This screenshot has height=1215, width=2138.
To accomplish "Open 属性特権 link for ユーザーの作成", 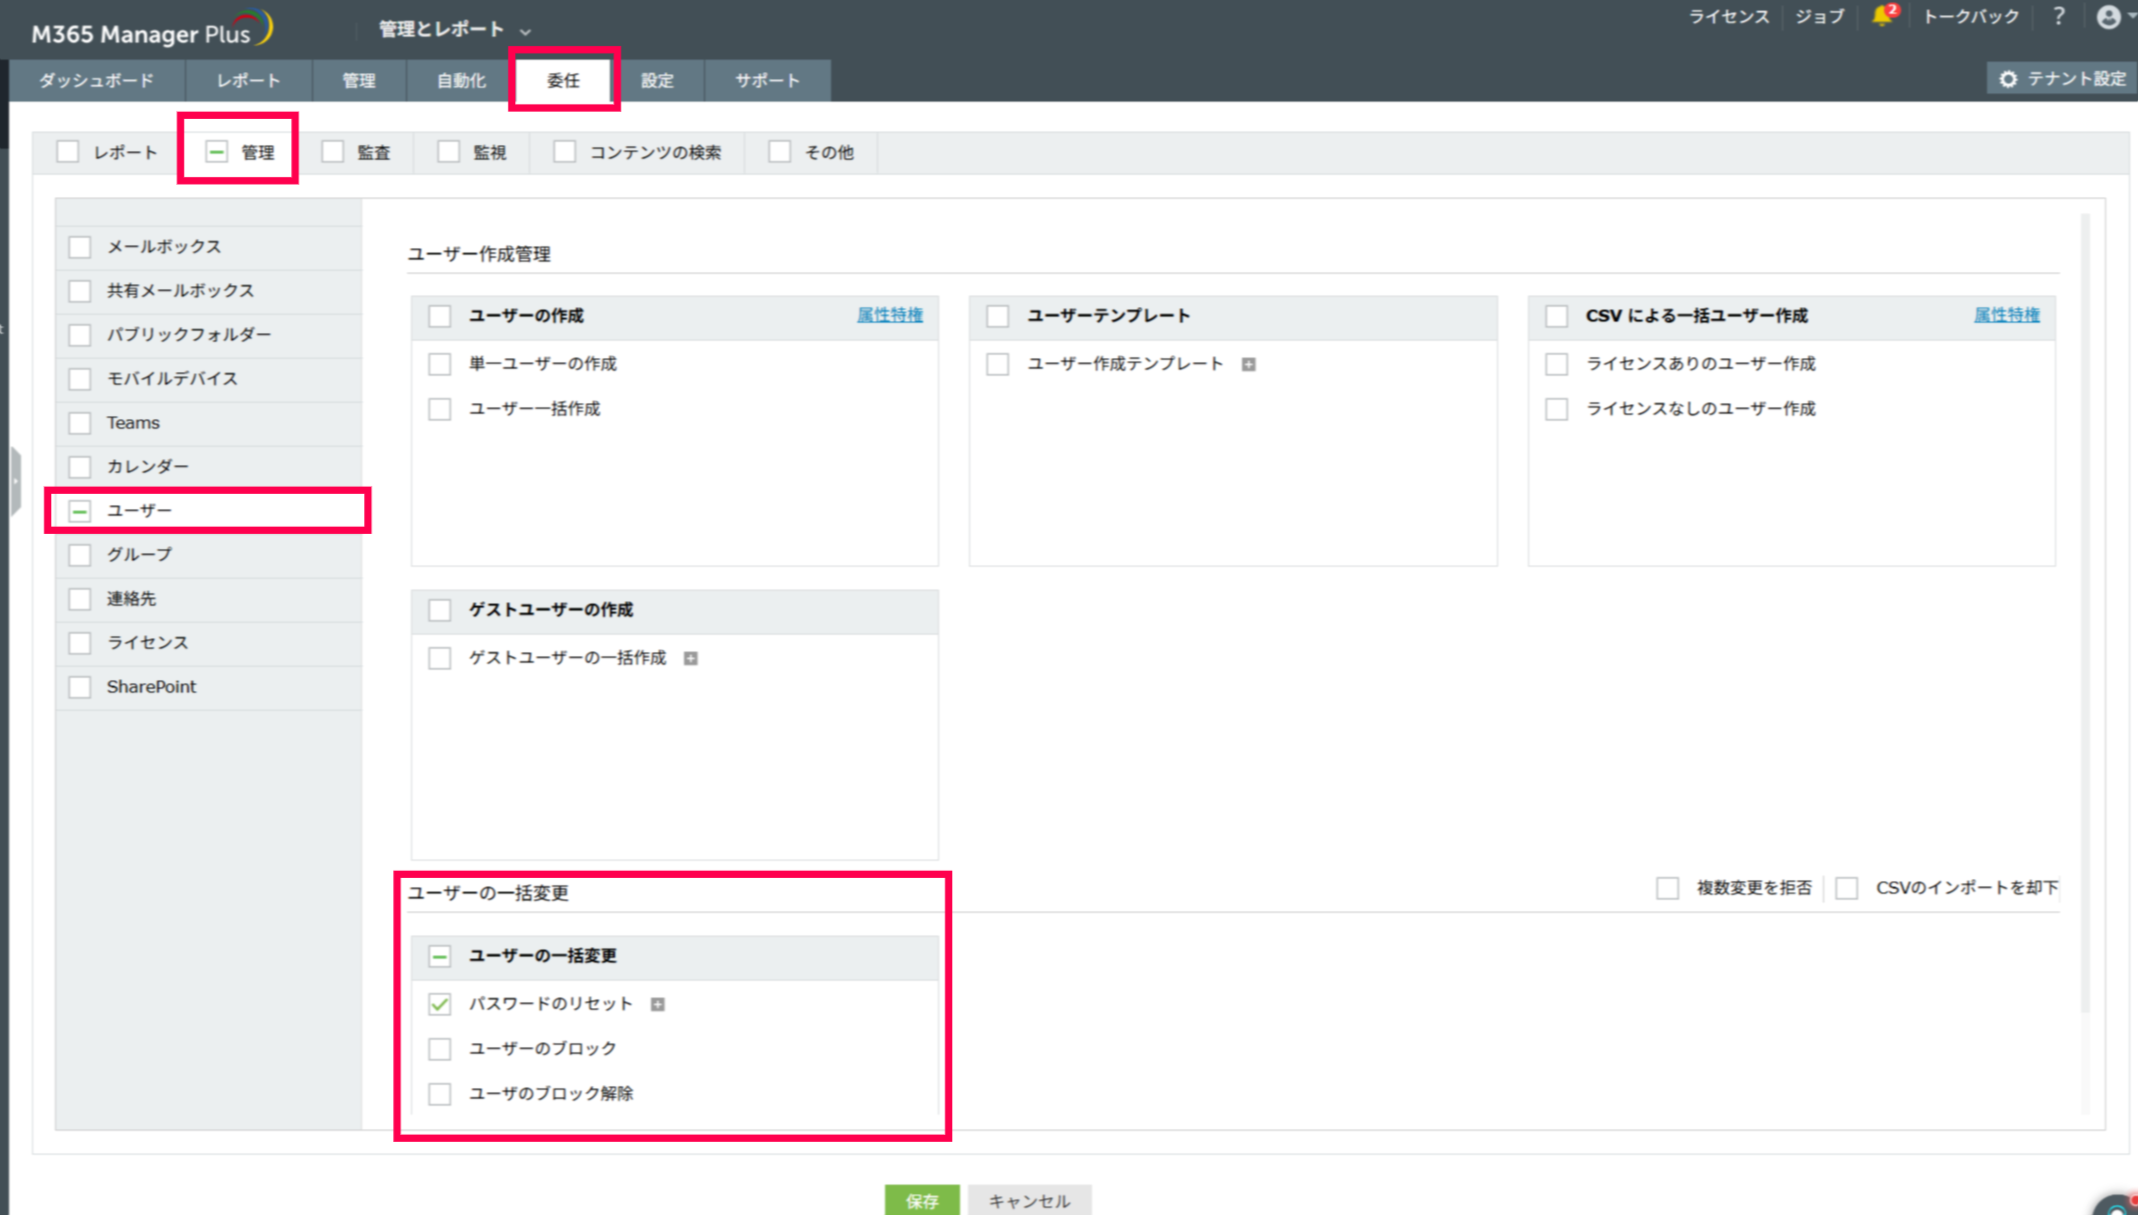I will pos(889,315).
